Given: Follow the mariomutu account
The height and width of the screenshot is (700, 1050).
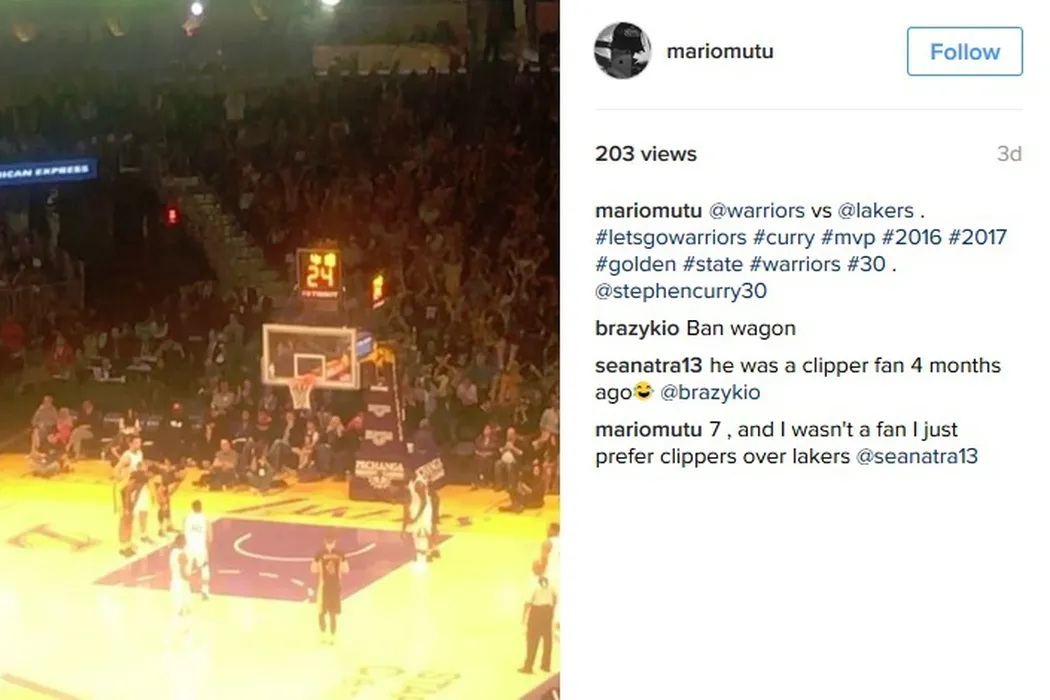Looking at the screenshot, I should click(964, 52).
